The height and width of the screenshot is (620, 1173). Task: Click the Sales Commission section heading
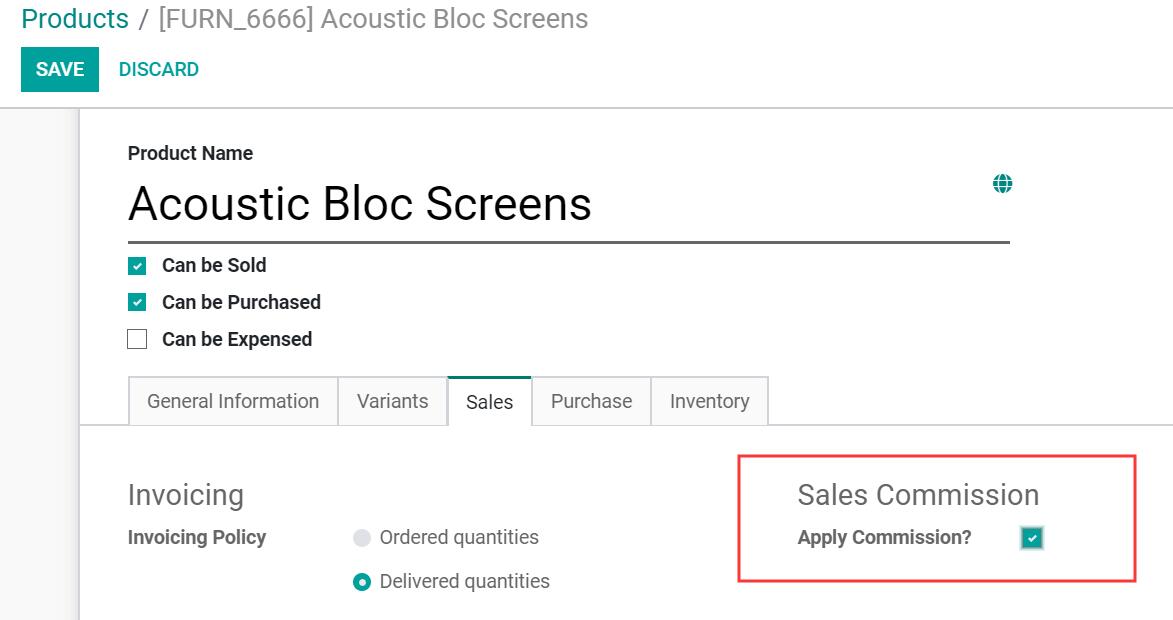(x=918, y=495)
